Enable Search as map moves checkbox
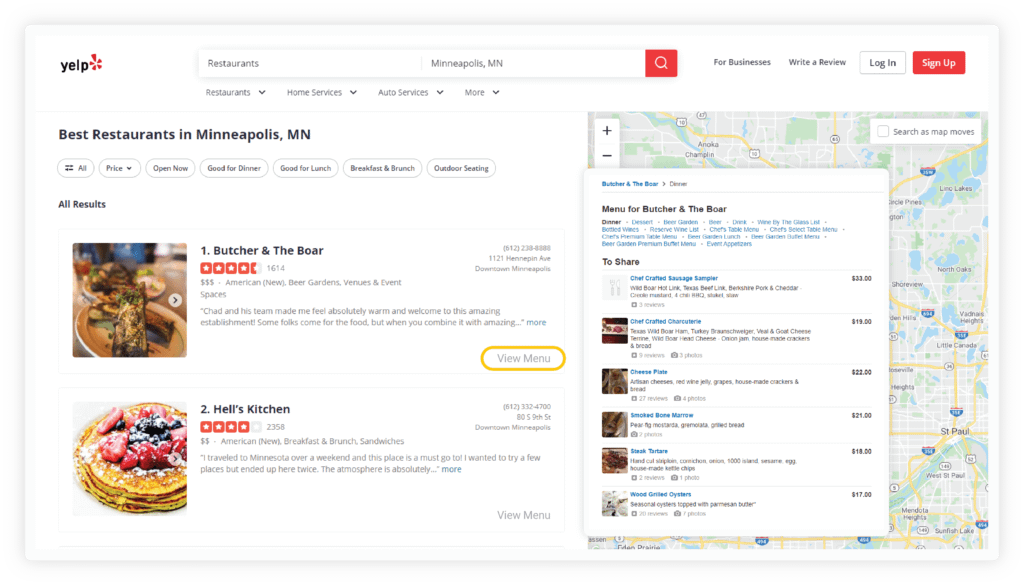The height and width of the screenshot is (585, 1024). [x=883, y=131]
